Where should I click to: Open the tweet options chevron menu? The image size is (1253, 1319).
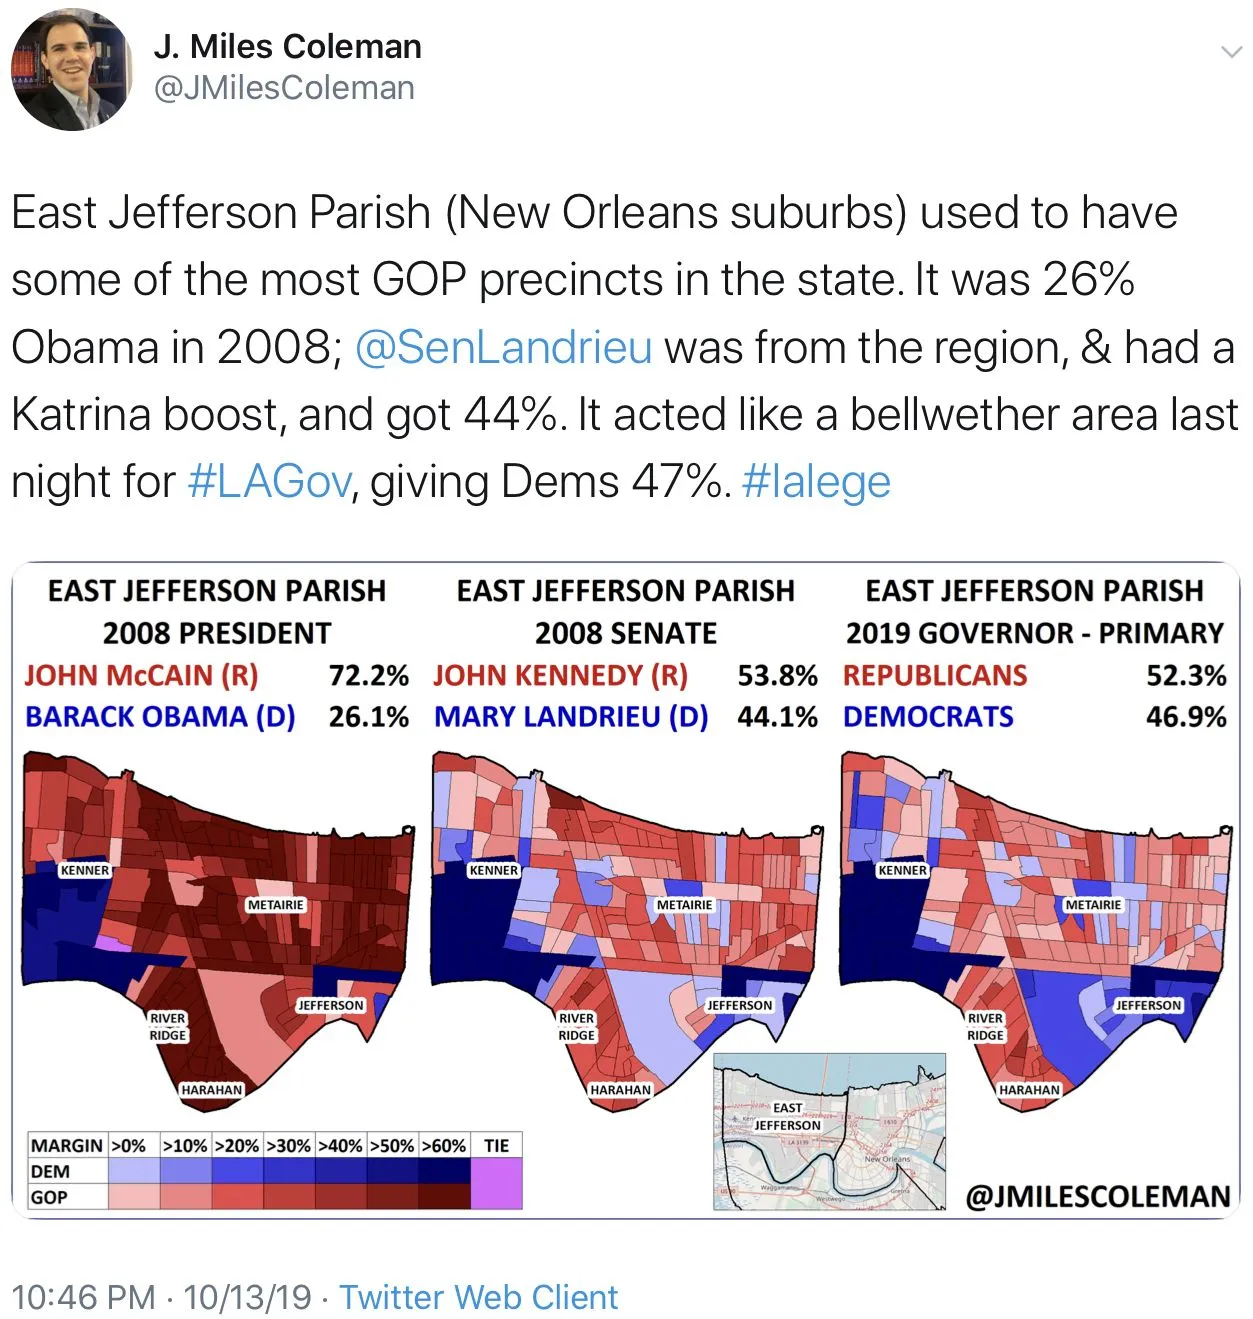click(1231, 52)
